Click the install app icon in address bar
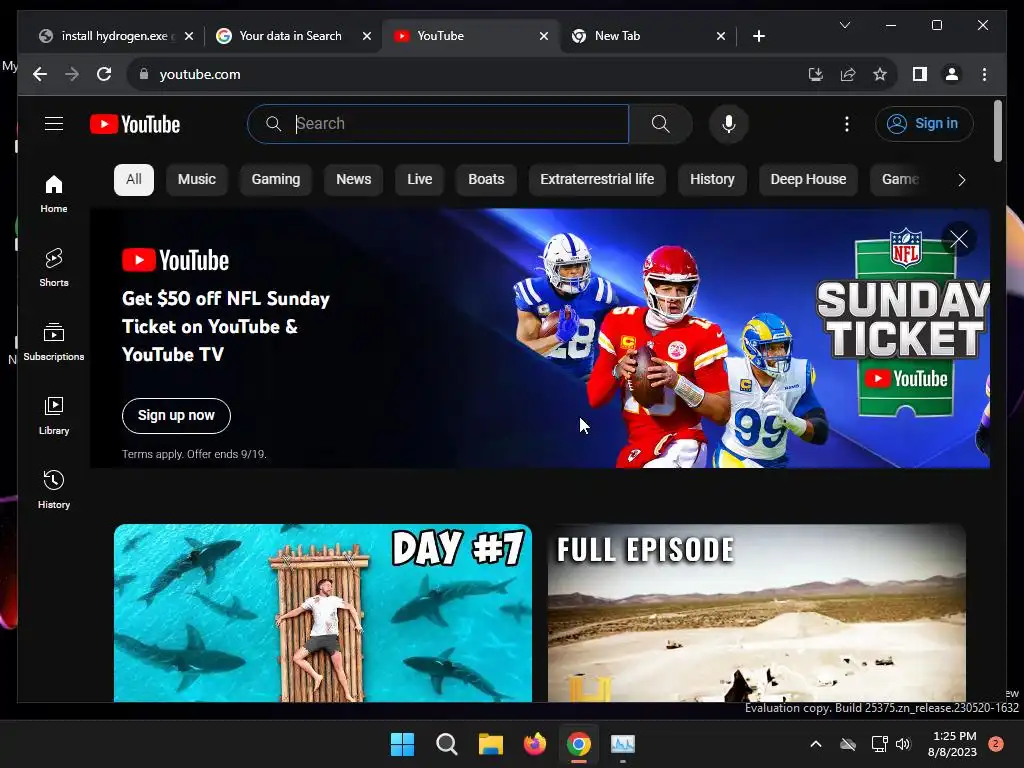Screen dimensions: 1024x768 (816, 74)
